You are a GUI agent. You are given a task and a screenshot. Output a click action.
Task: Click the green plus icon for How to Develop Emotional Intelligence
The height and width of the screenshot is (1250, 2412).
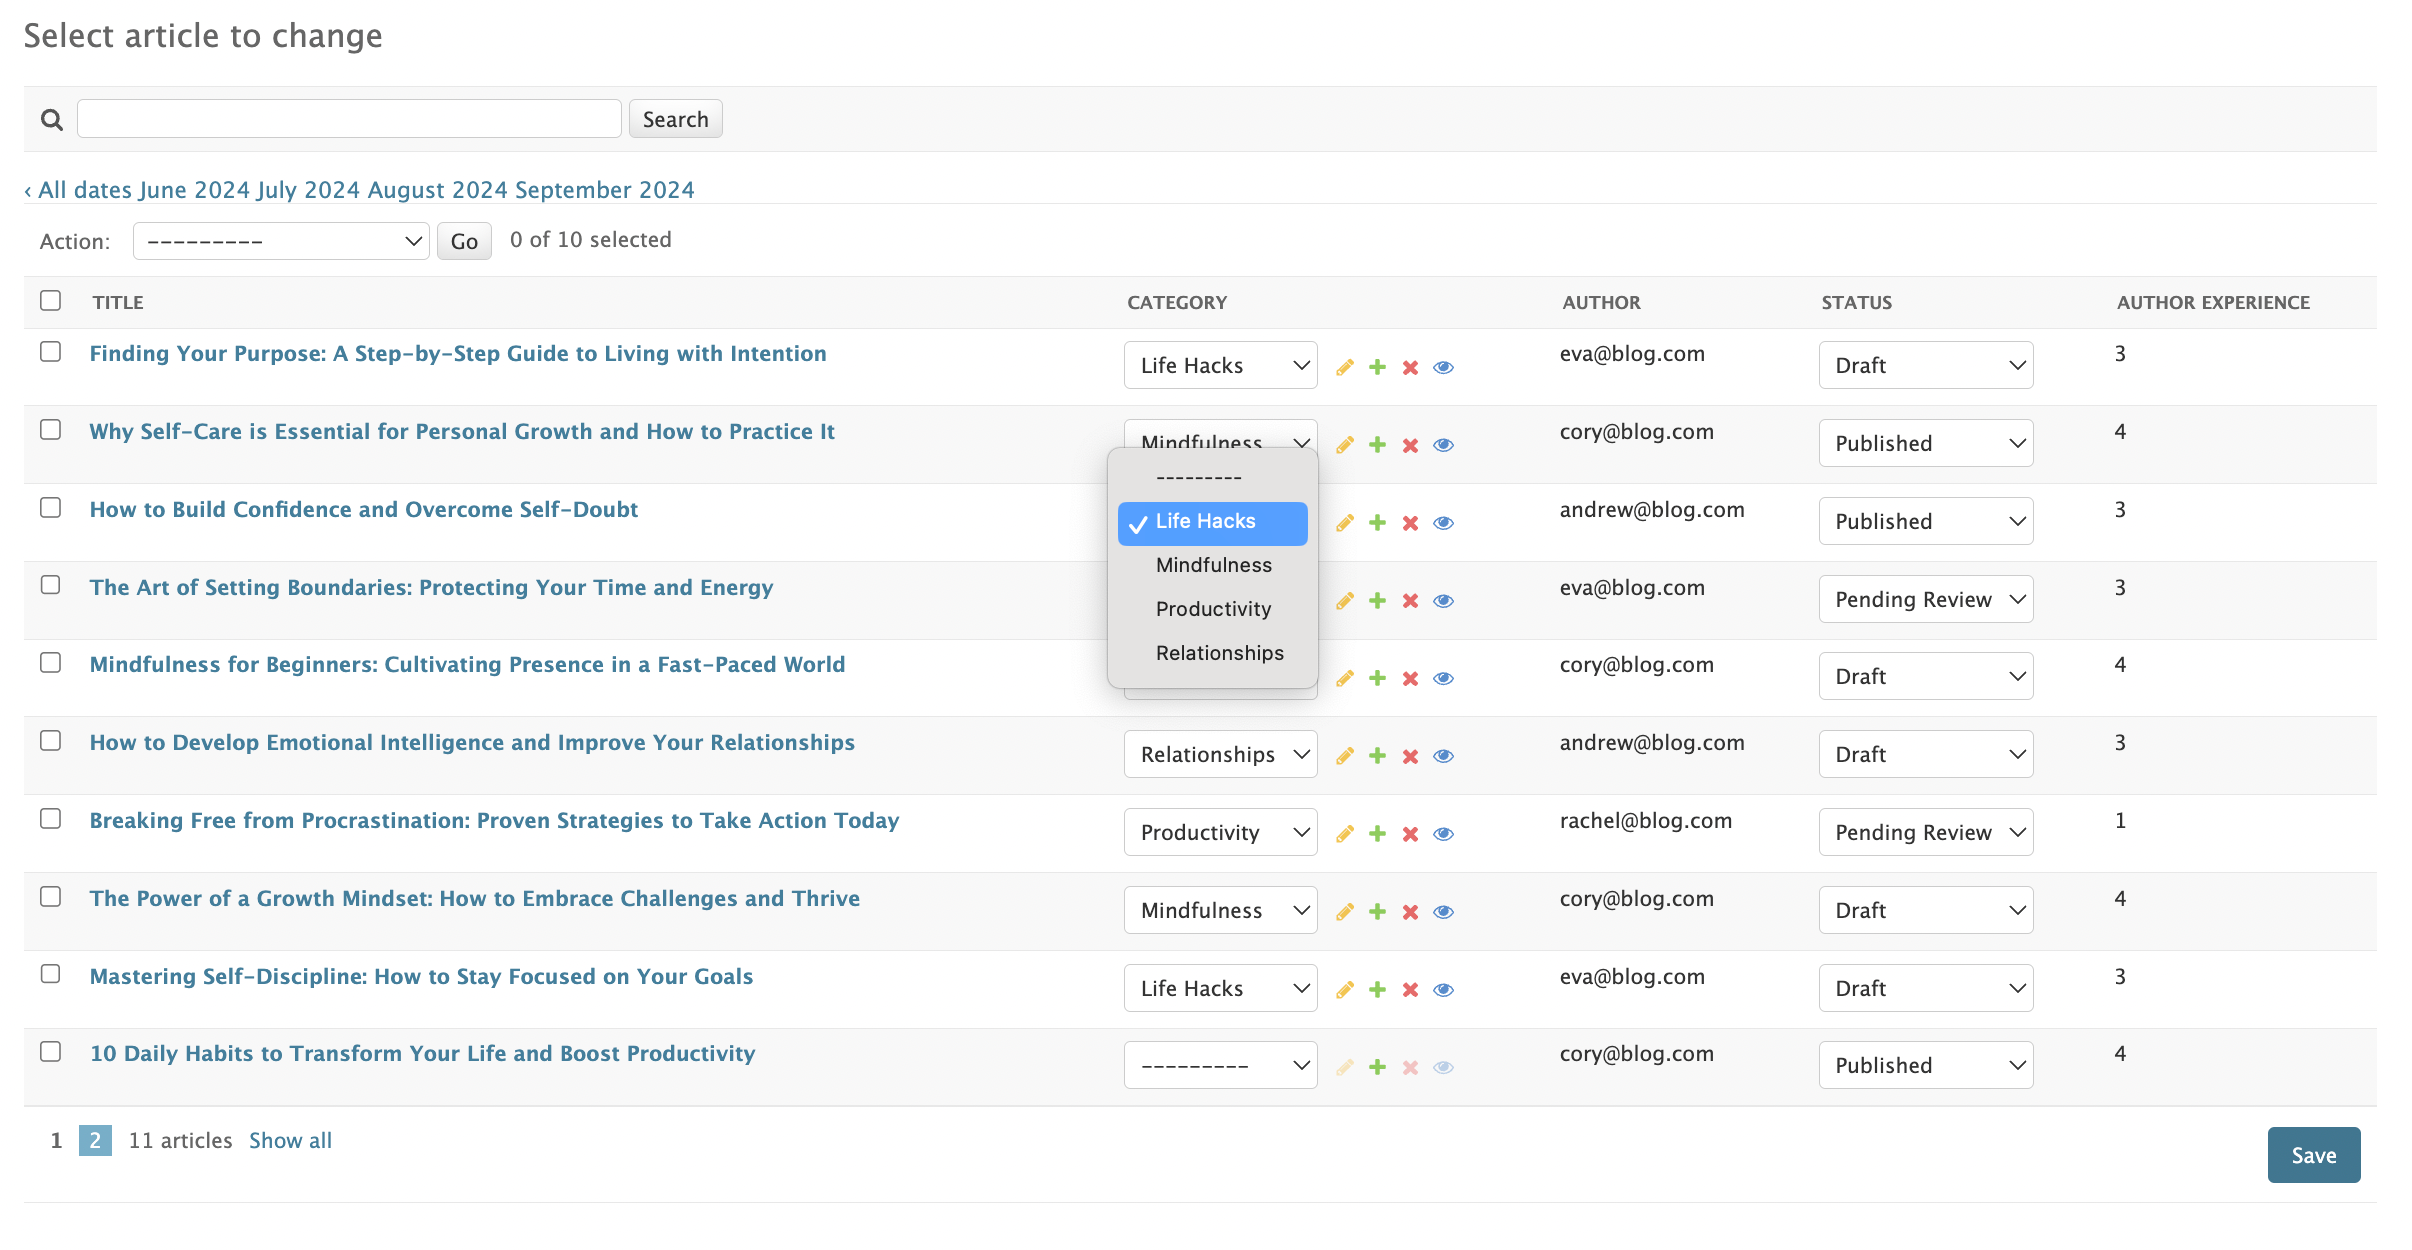point(1377,755)
